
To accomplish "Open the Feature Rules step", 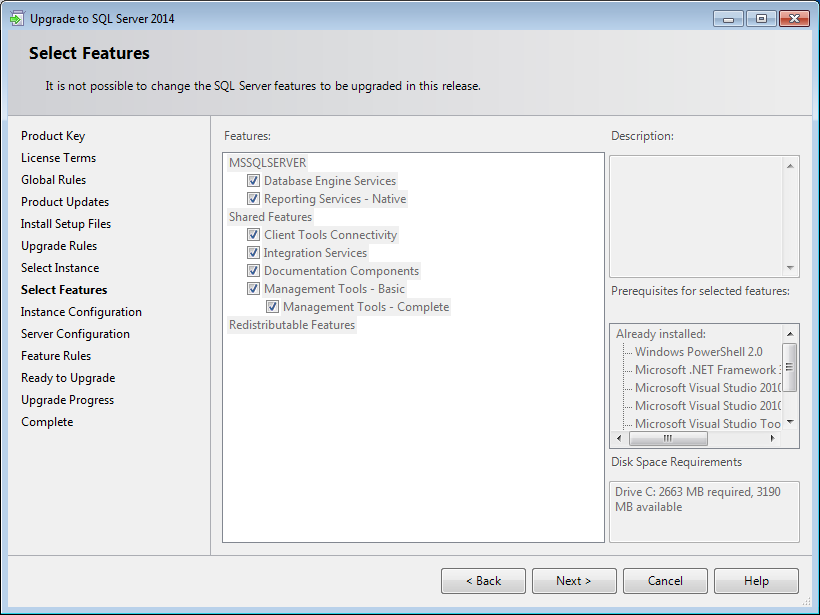I will [x=56, y=356].
